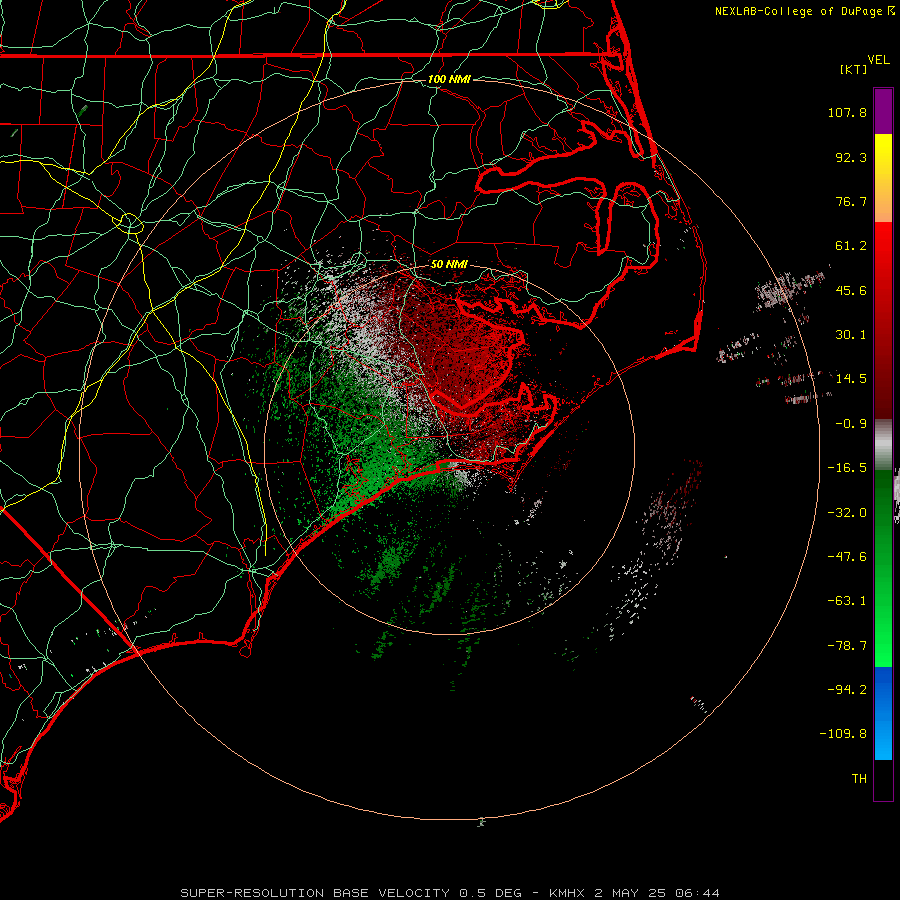Click the -94.2 velocity scale value
This screenshot has width=900, height=900.
(847, 690)
